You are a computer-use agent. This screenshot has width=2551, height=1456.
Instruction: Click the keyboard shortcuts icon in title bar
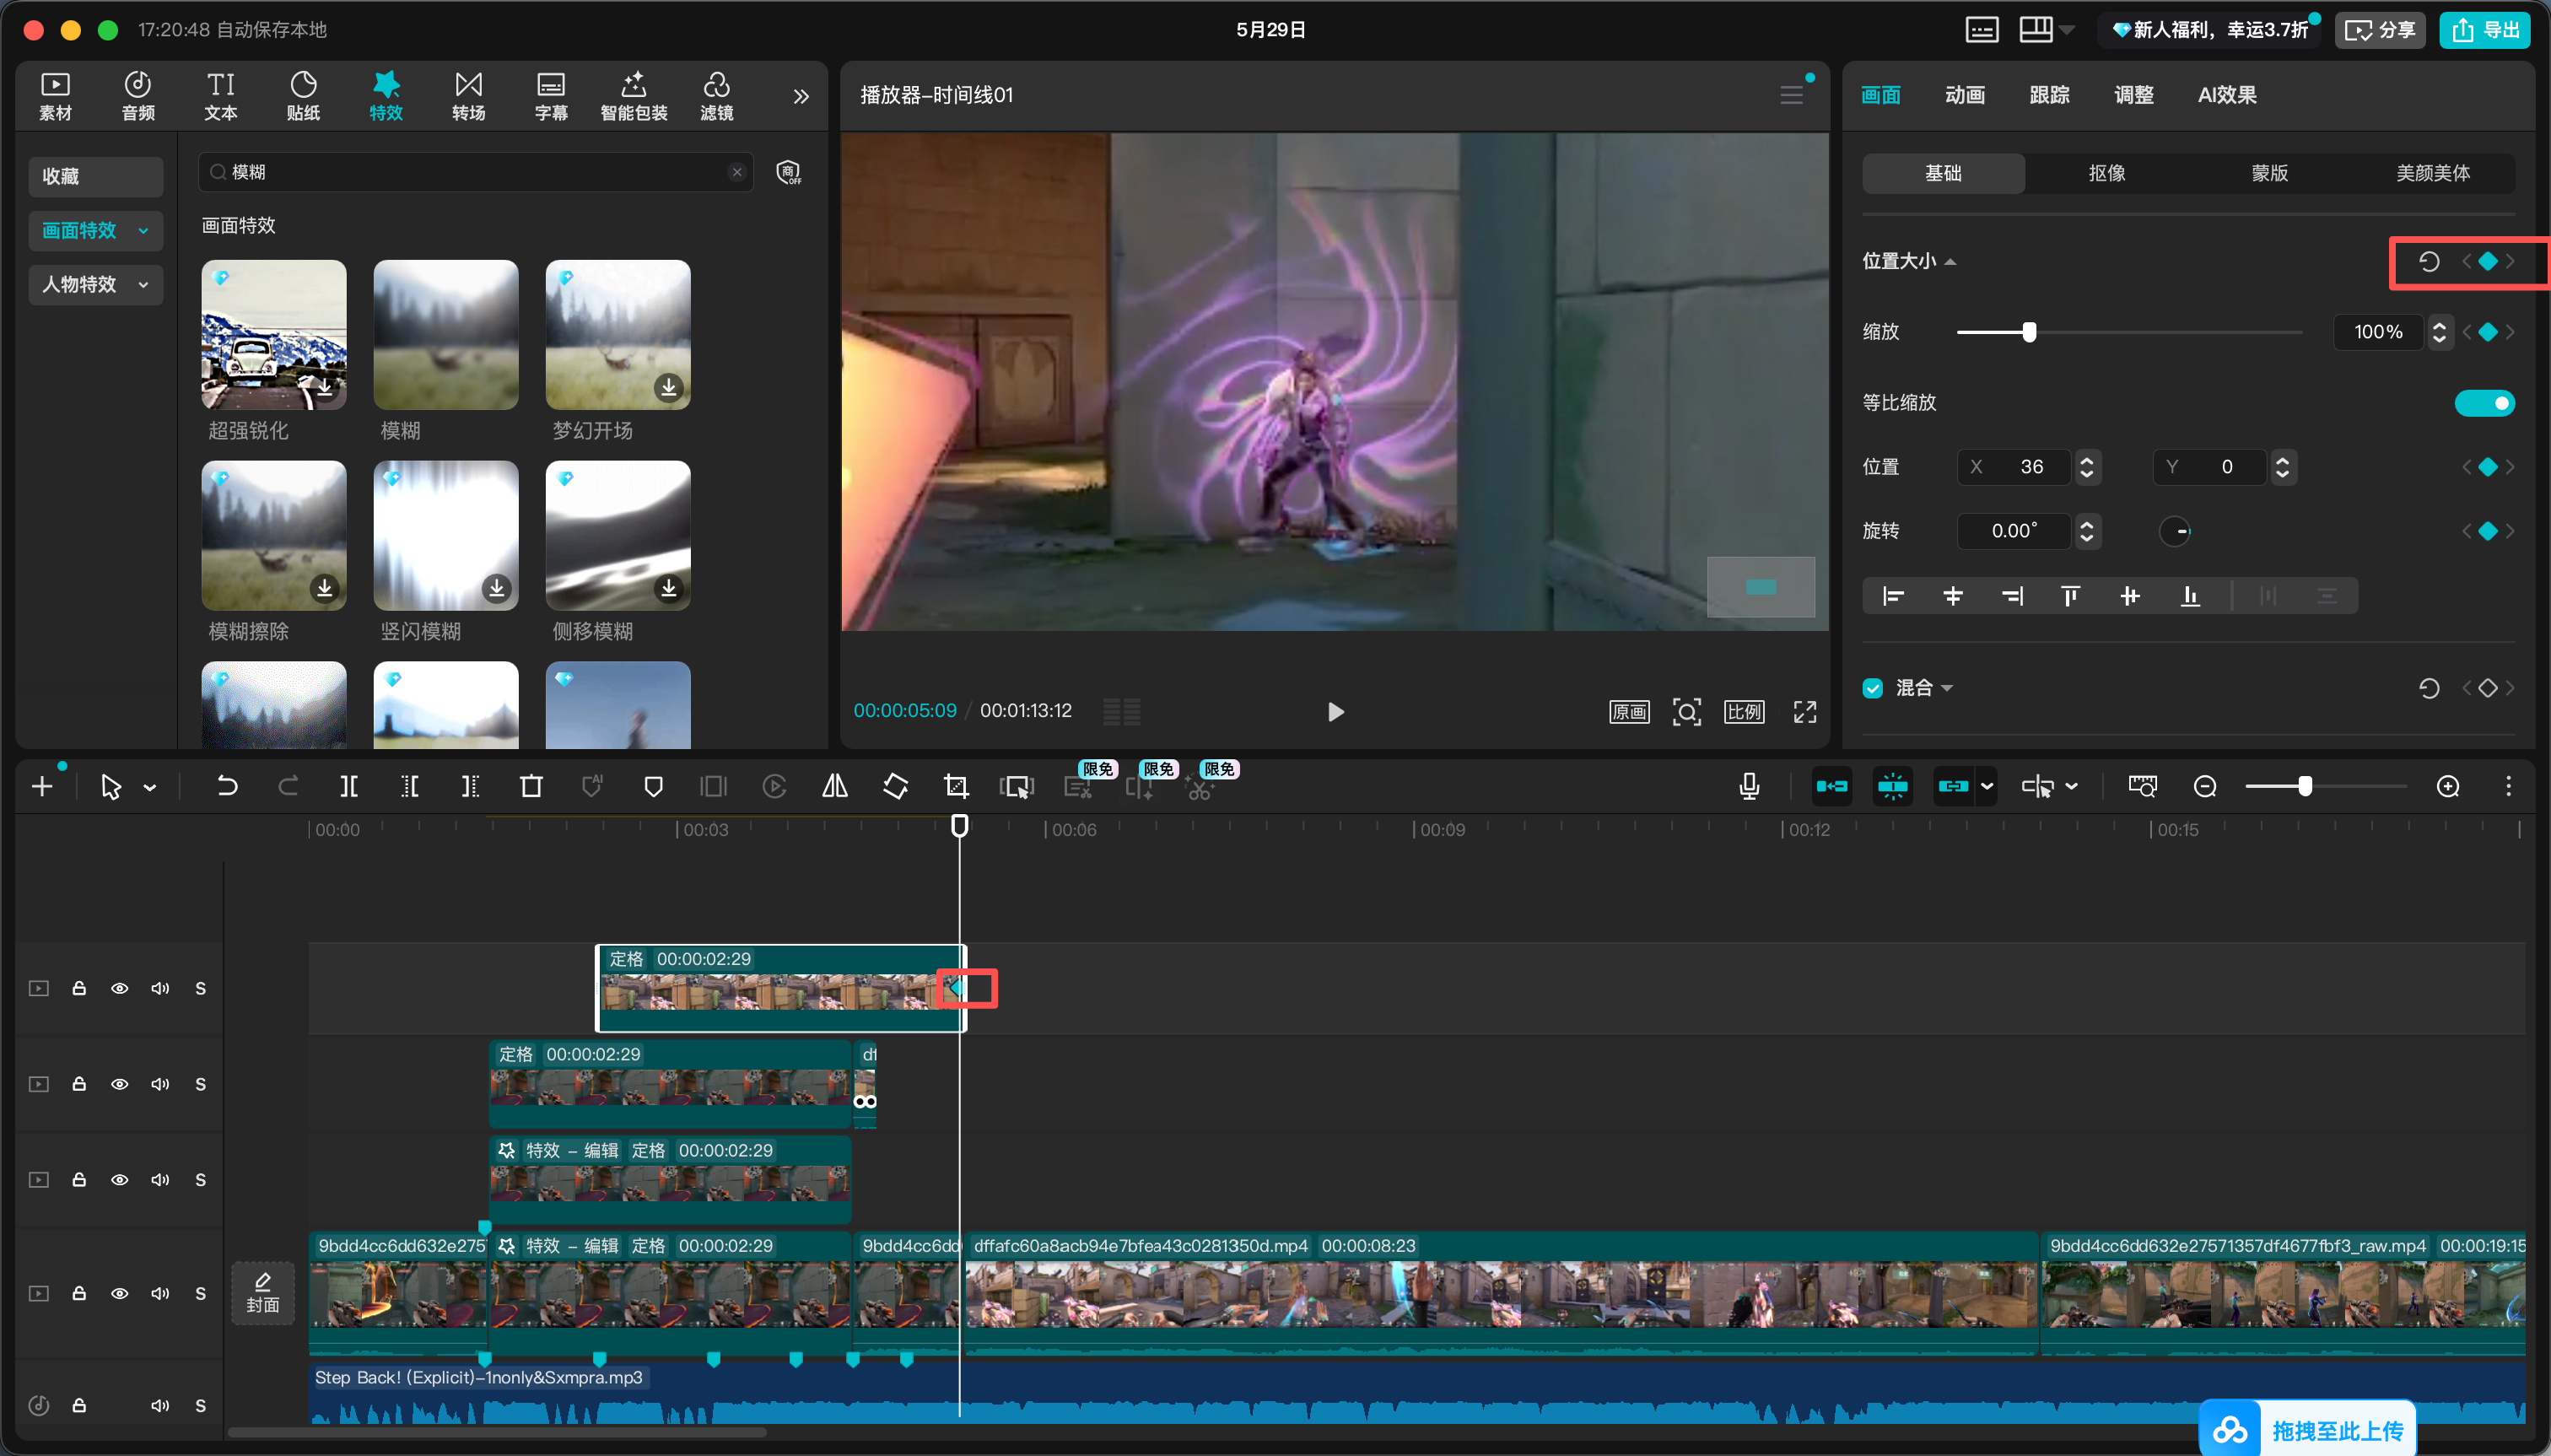click(1981, 30)
